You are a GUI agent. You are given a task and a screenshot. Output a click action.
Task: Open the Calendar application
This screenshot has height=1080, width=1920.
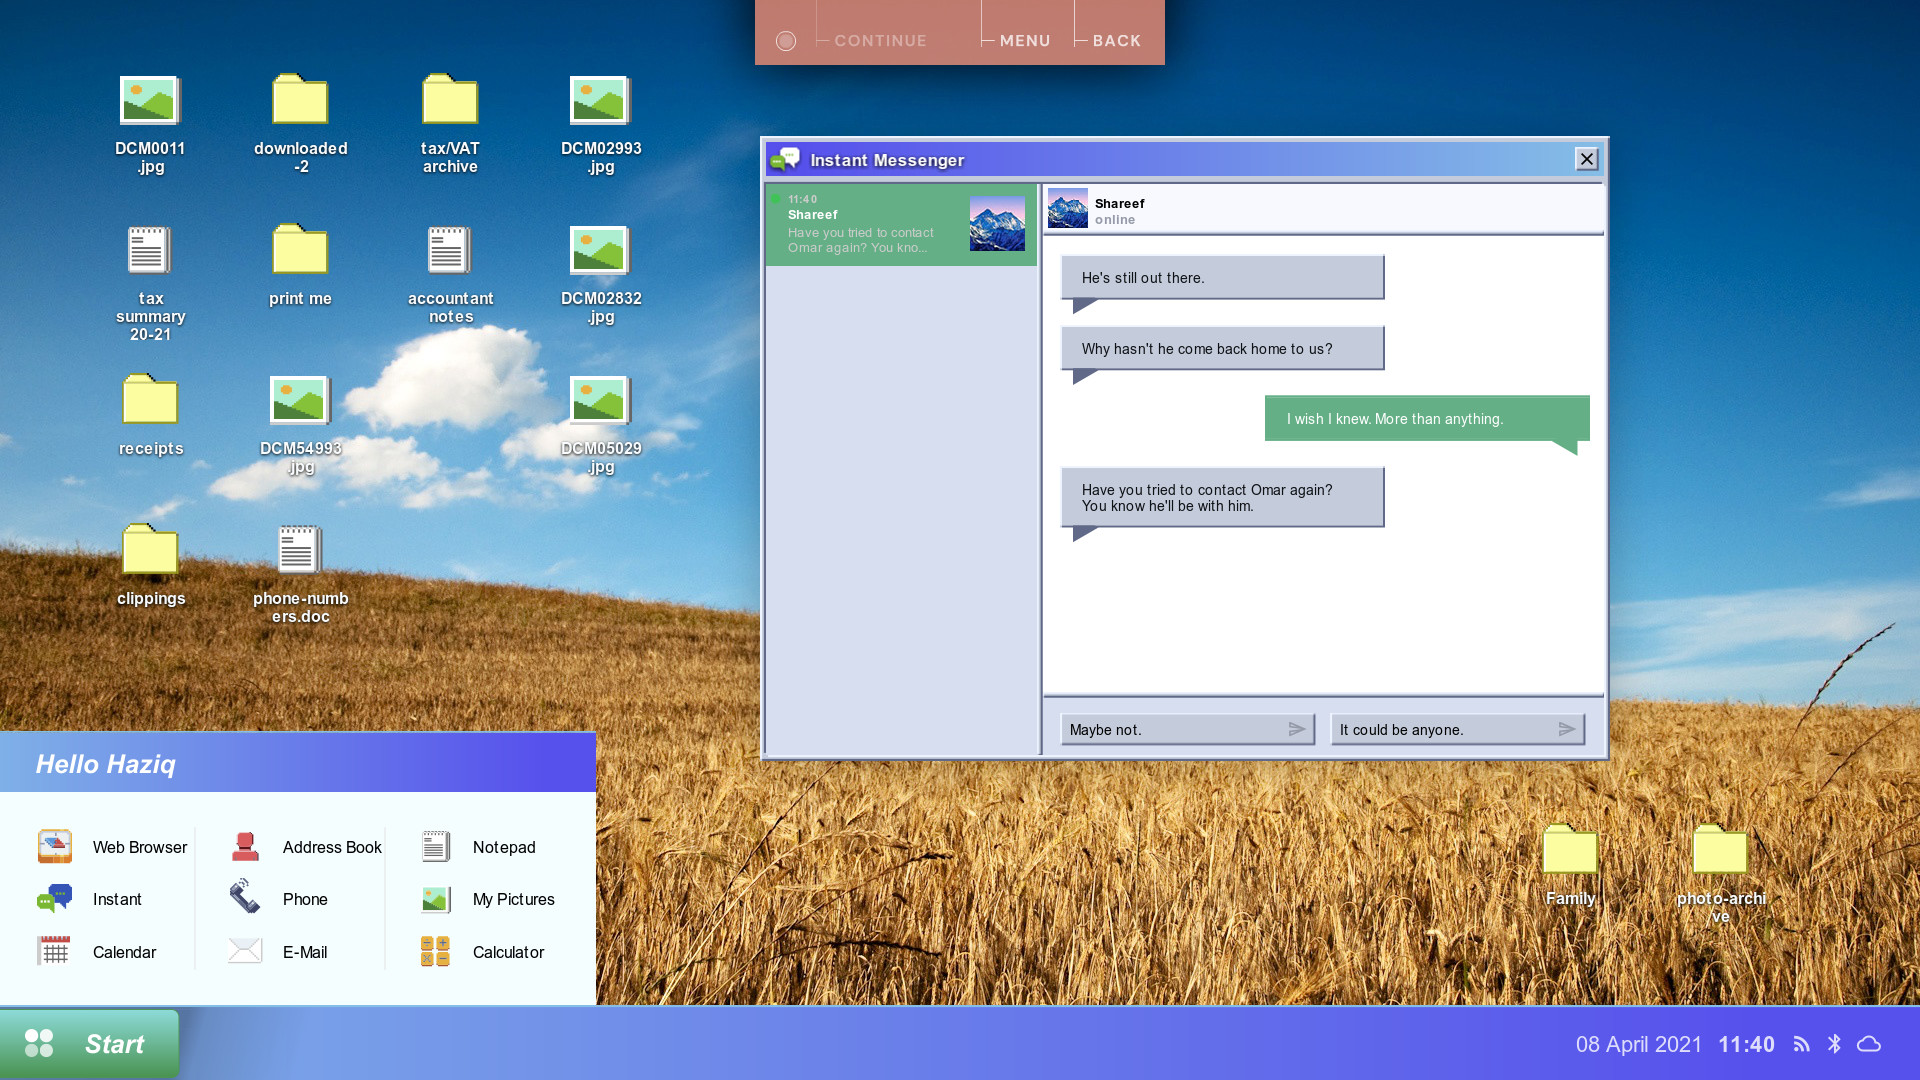(124, 951)
